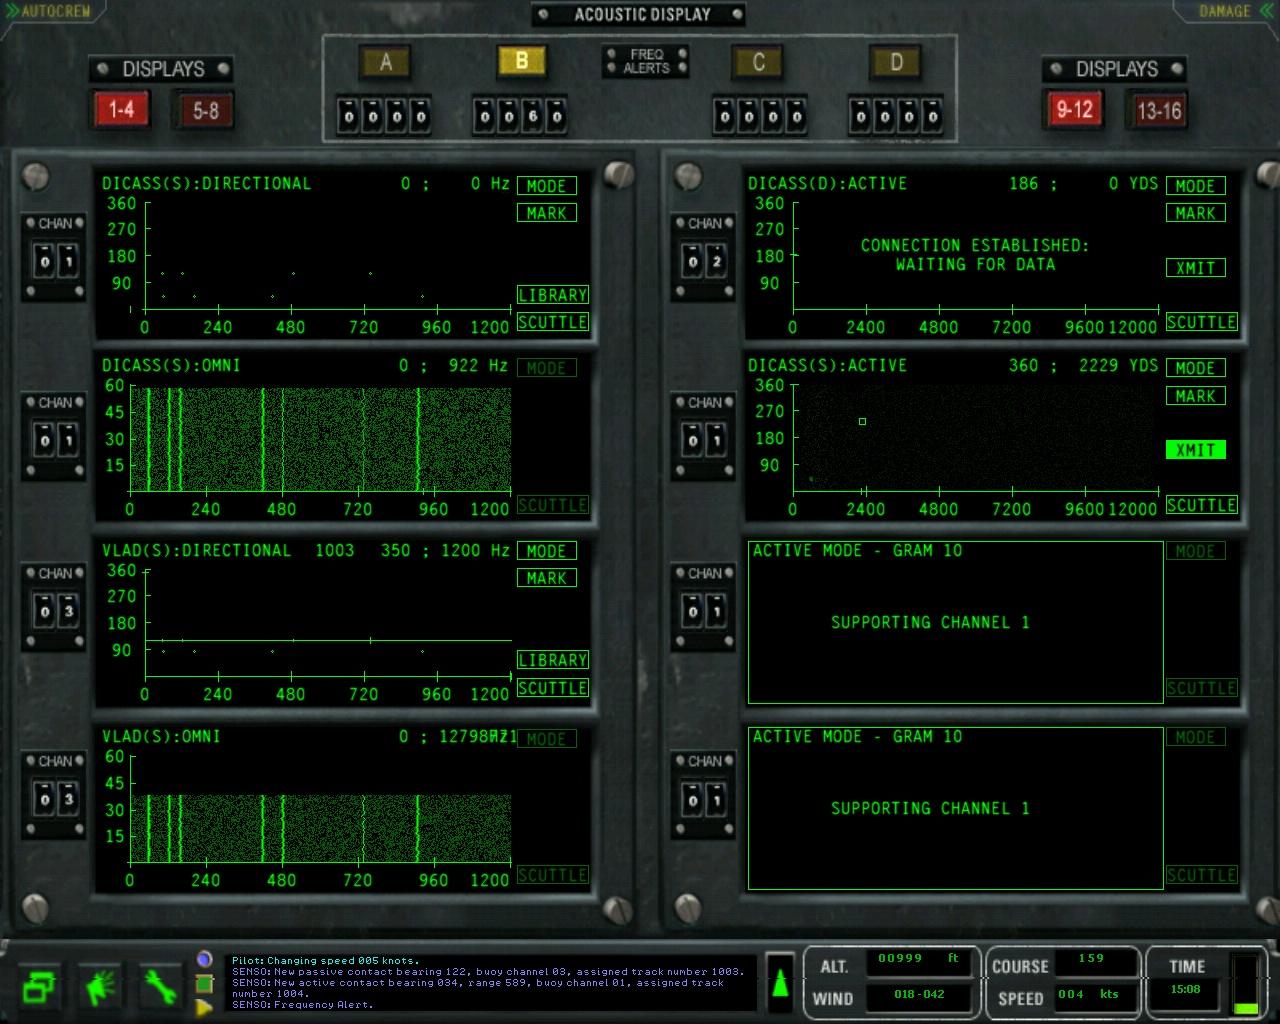Open LIBRARY on the DICASS(S):DIRECTIONAL display
This screenshot has width=1280, height=1024.
(x=552, y=295)
